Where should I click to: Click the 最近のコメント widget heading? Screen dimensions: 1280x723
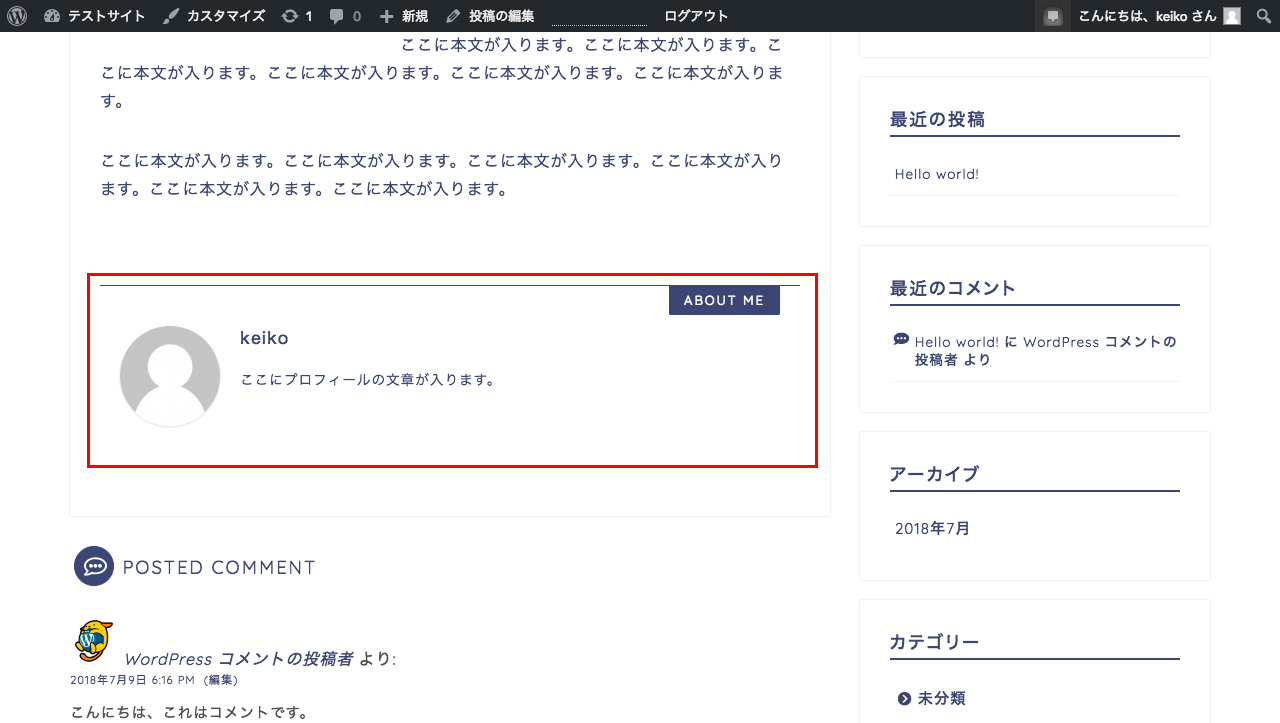pos(952,288)
